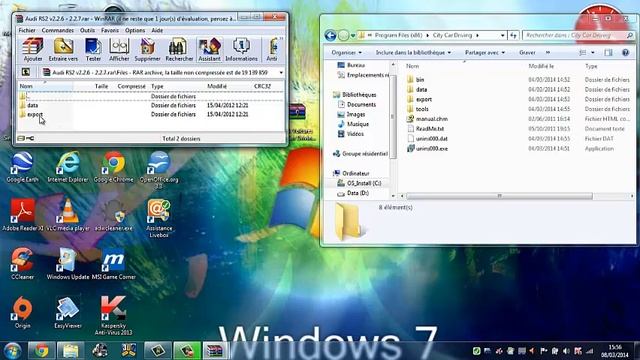This screenshot has width=640, height=360.
Task: Open the Favoris menu in WinRAR
Action: [110, 31]
